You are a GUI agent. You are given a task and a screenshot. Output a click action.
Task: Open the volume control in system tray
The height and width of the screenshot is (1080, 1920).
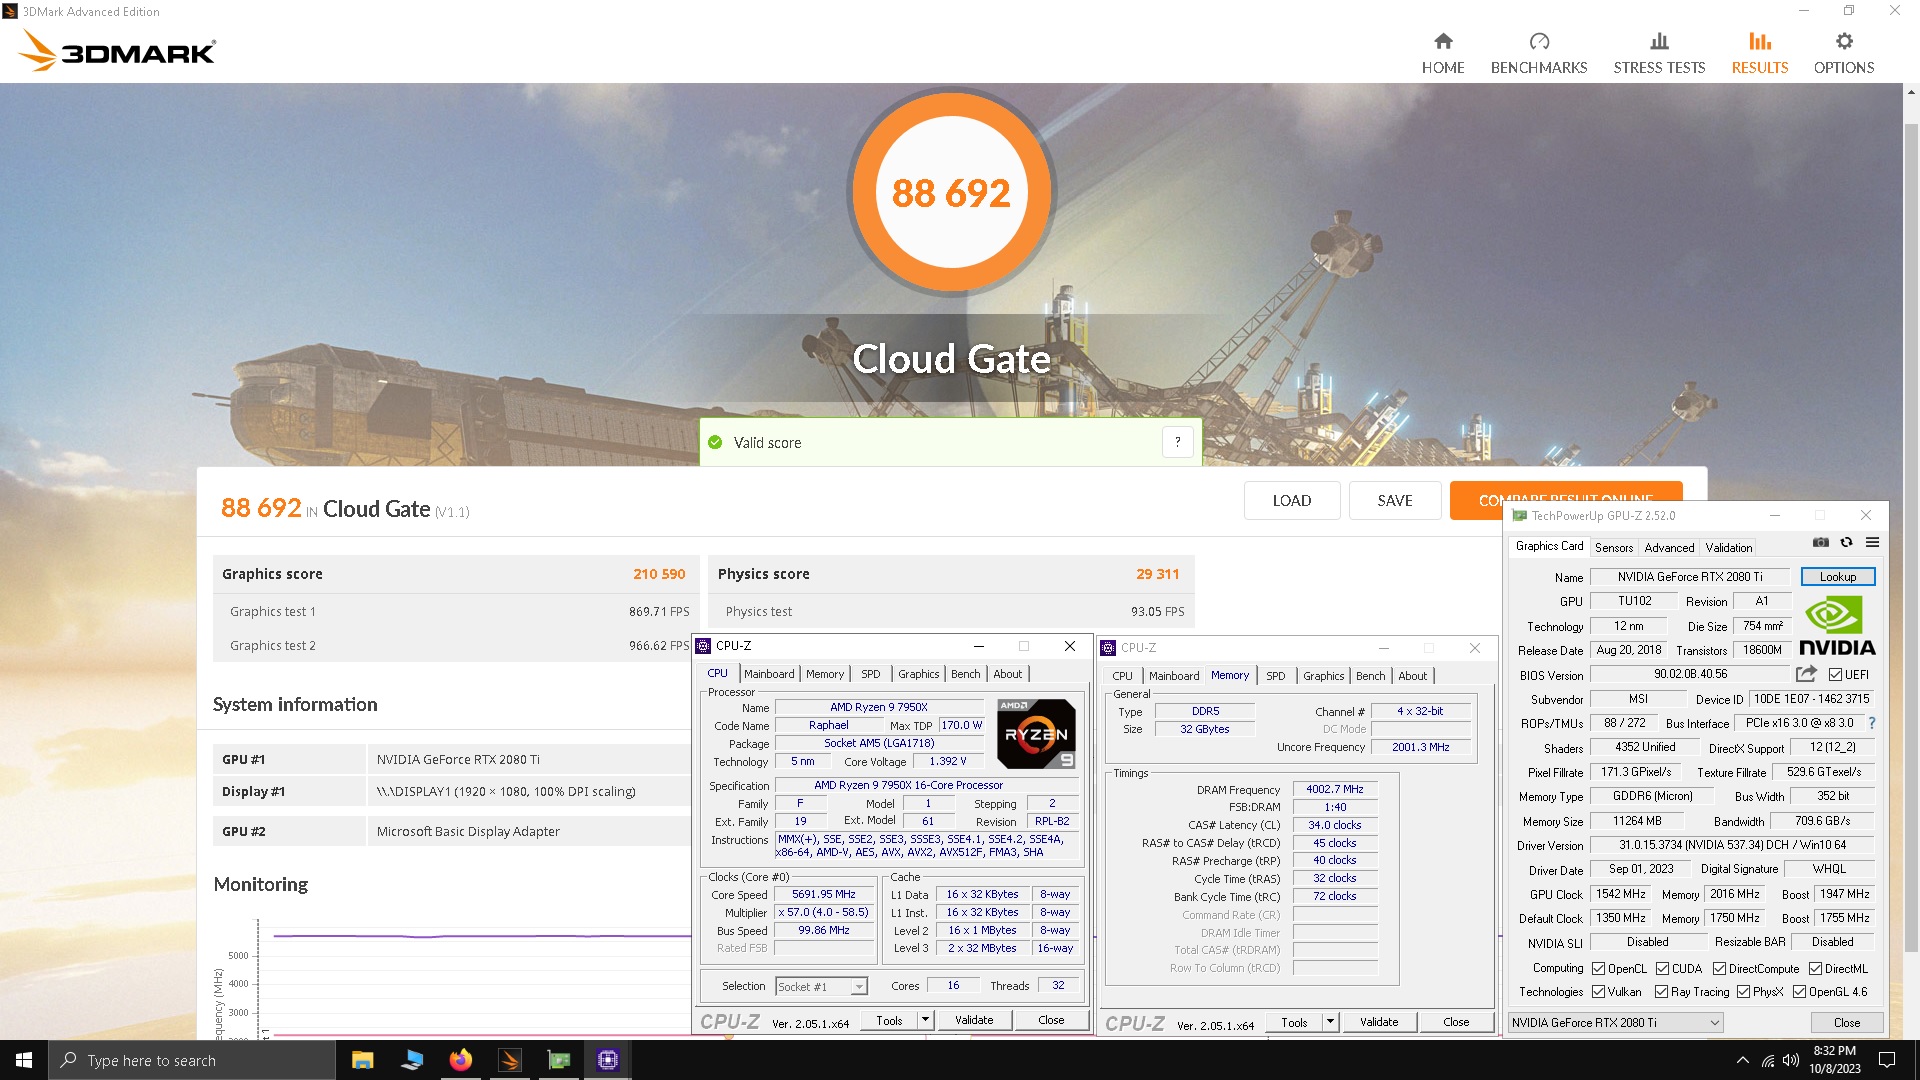pos(1791,1060)
